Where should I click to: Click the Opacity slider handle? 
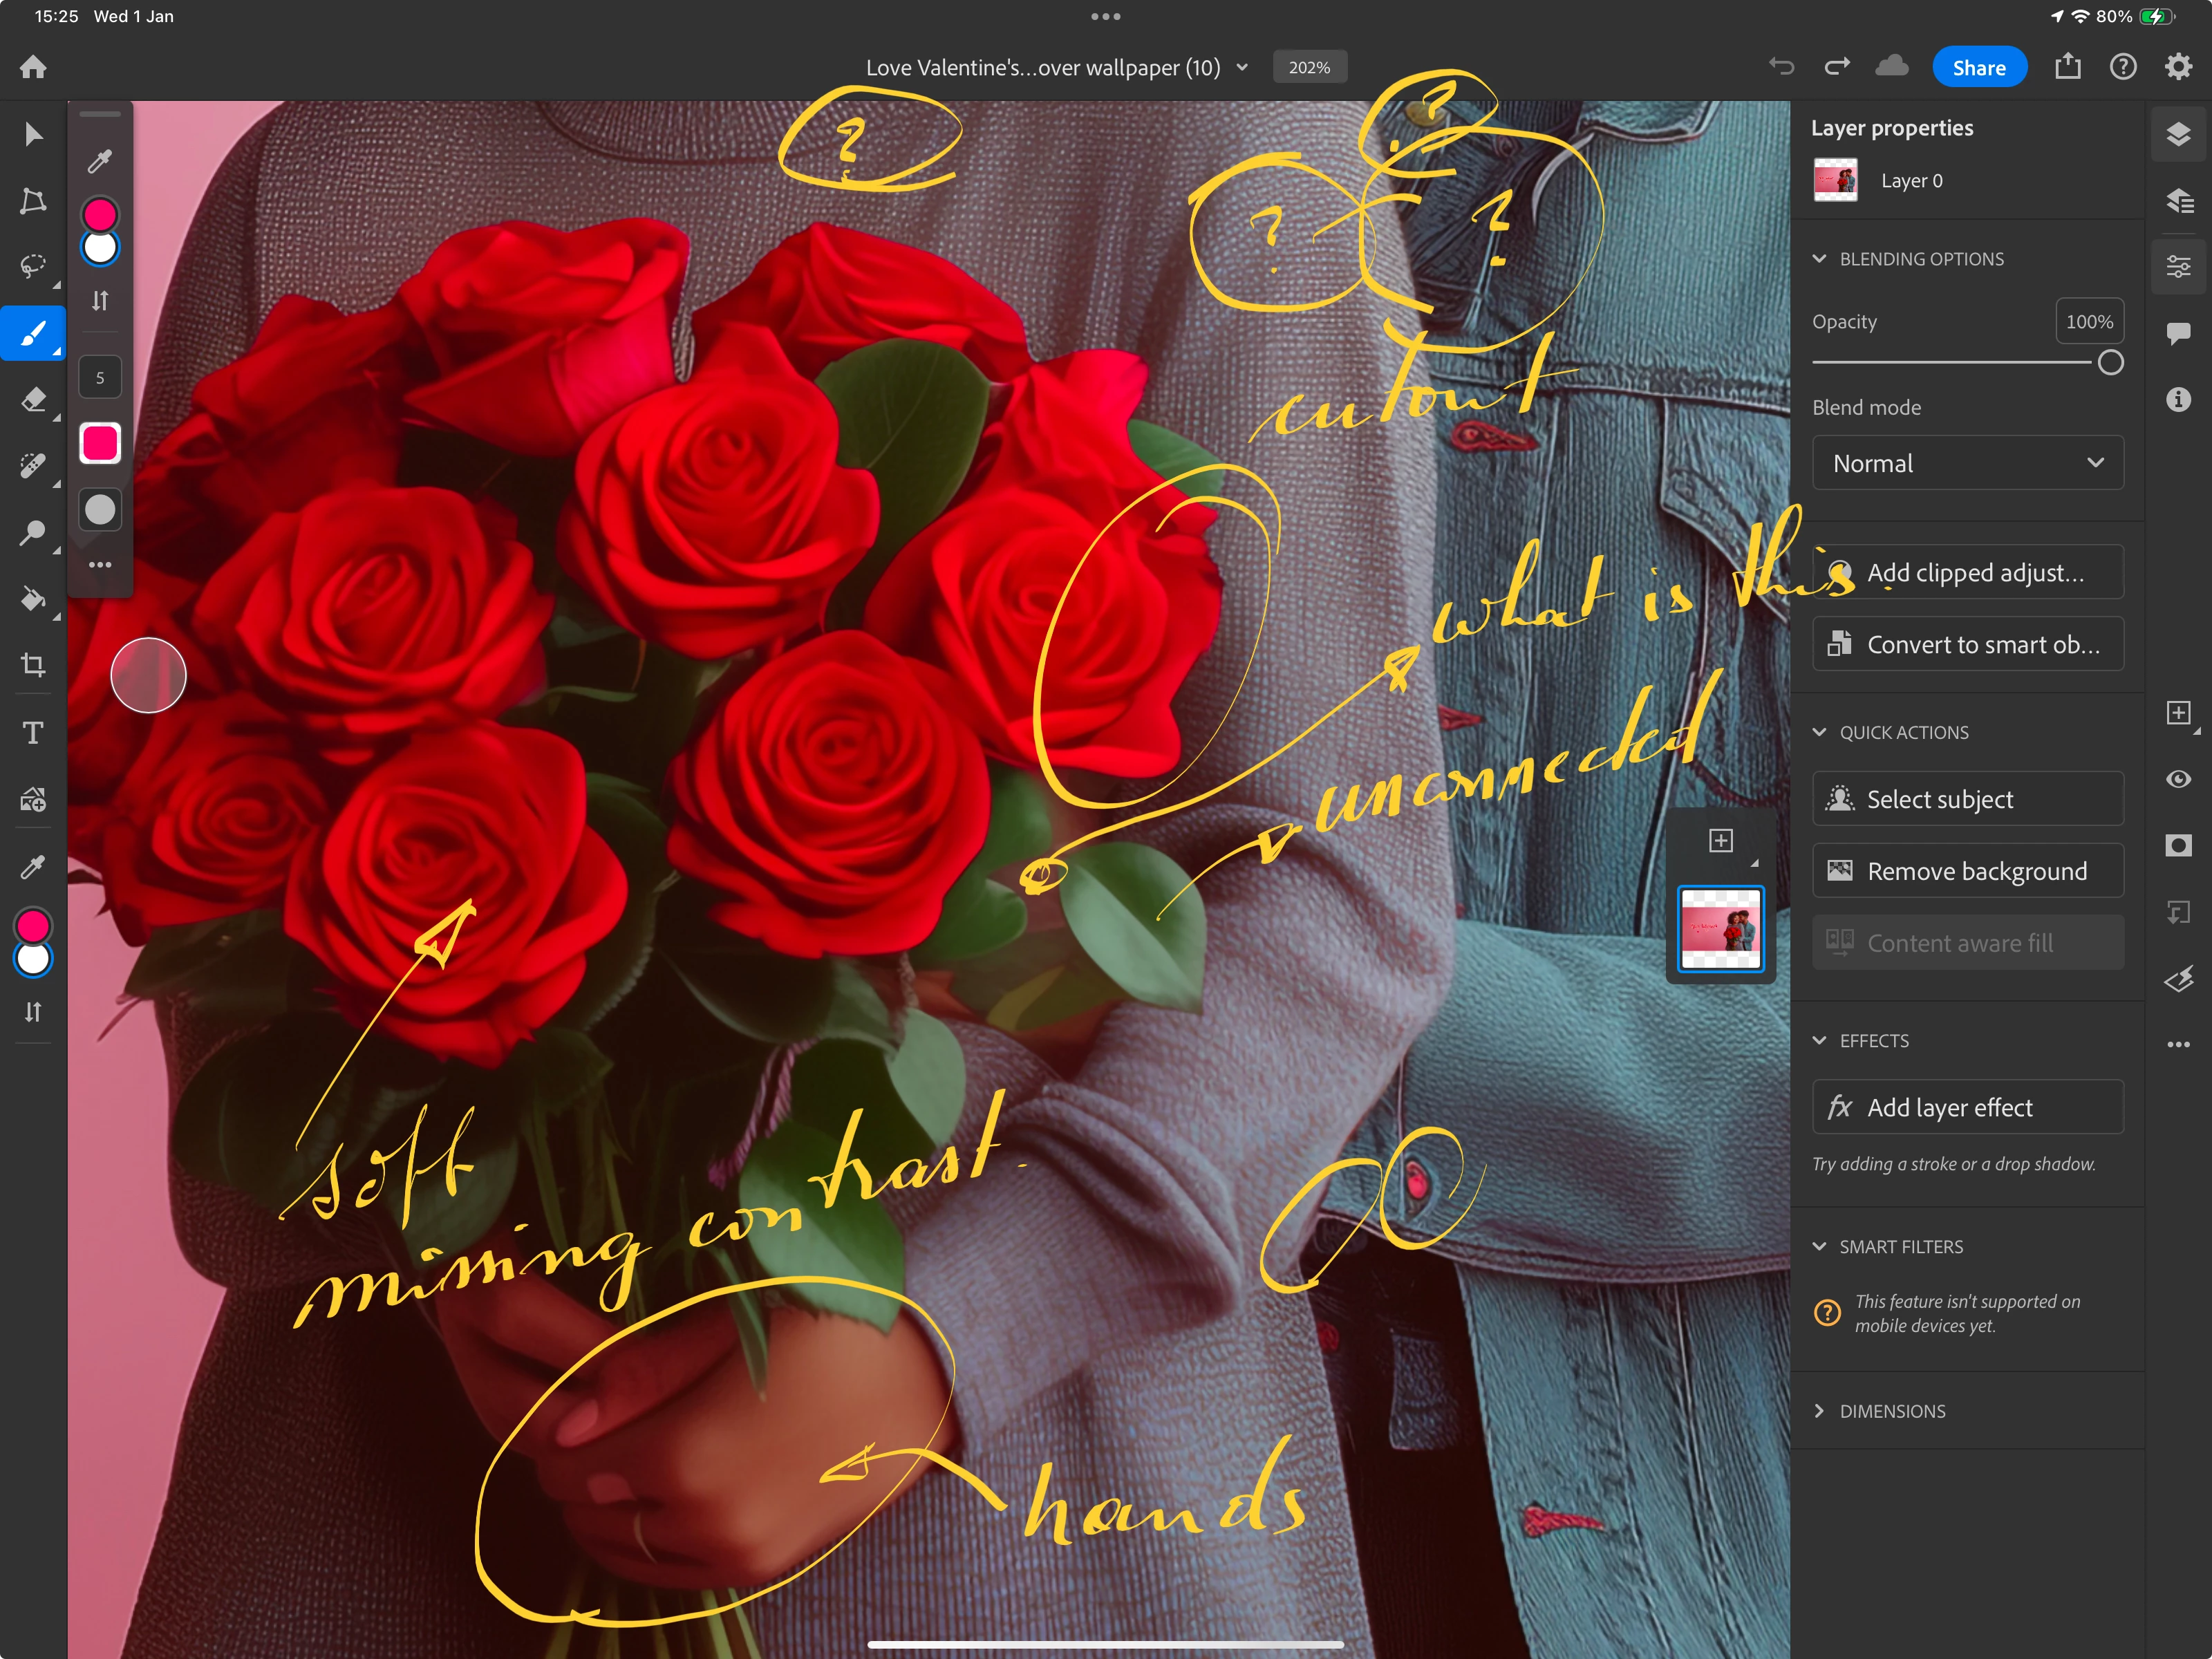(2110, 363)
